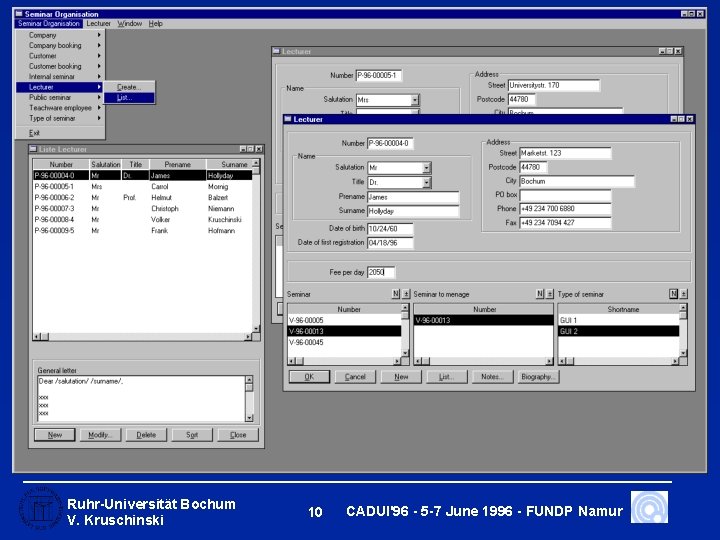The height and width of the screenshot is (540, 720).
Task: Click the ± button beside Type of seminar
Action: 684,294
